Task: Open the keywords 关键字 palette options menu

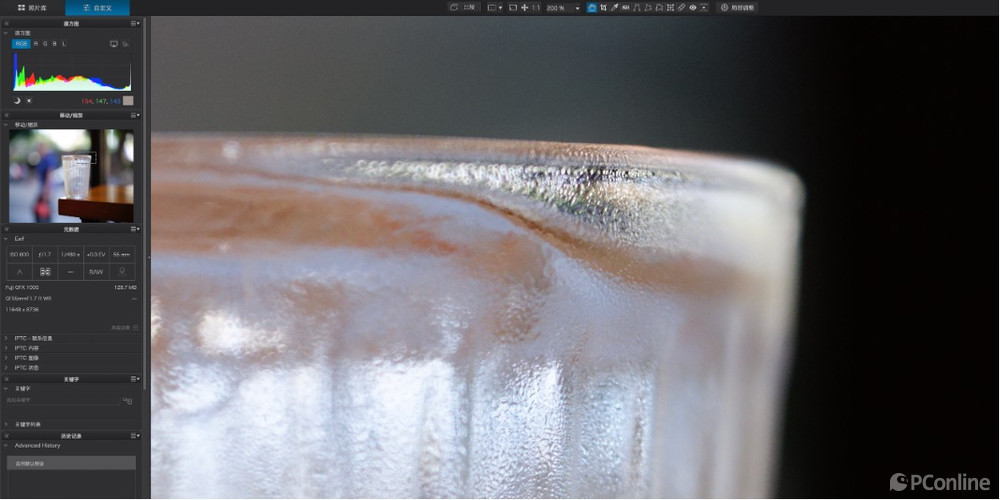Action: [135, 379]
